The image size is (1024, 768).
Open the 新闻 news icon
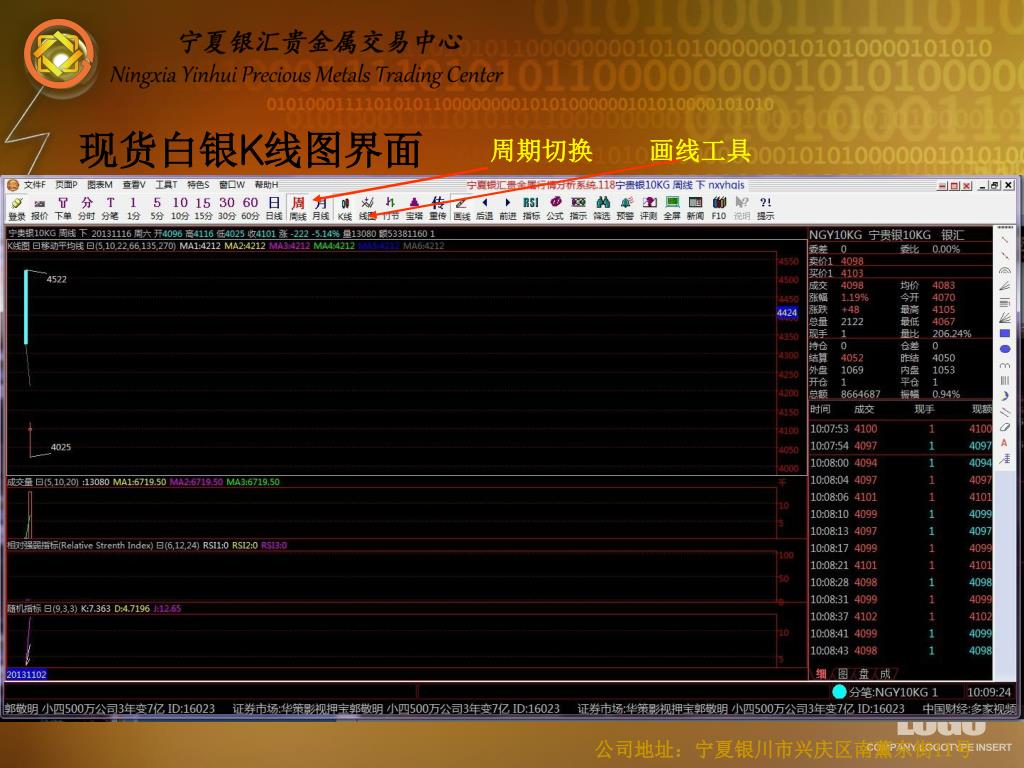[696, 208]
